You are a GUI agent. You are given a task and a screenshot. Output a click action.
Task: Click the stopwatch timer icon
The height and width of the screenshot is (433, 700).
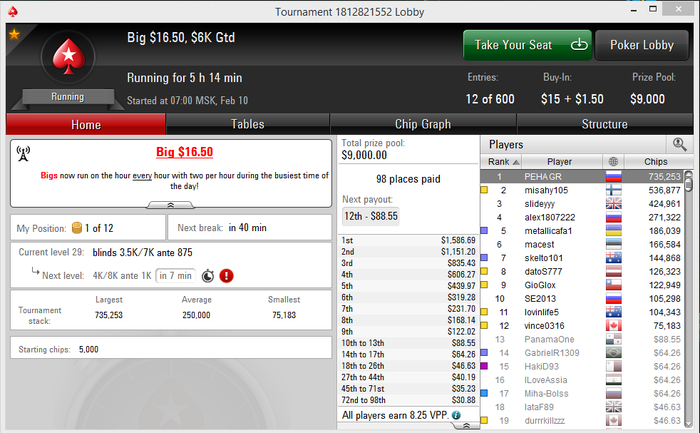[208, 276]
